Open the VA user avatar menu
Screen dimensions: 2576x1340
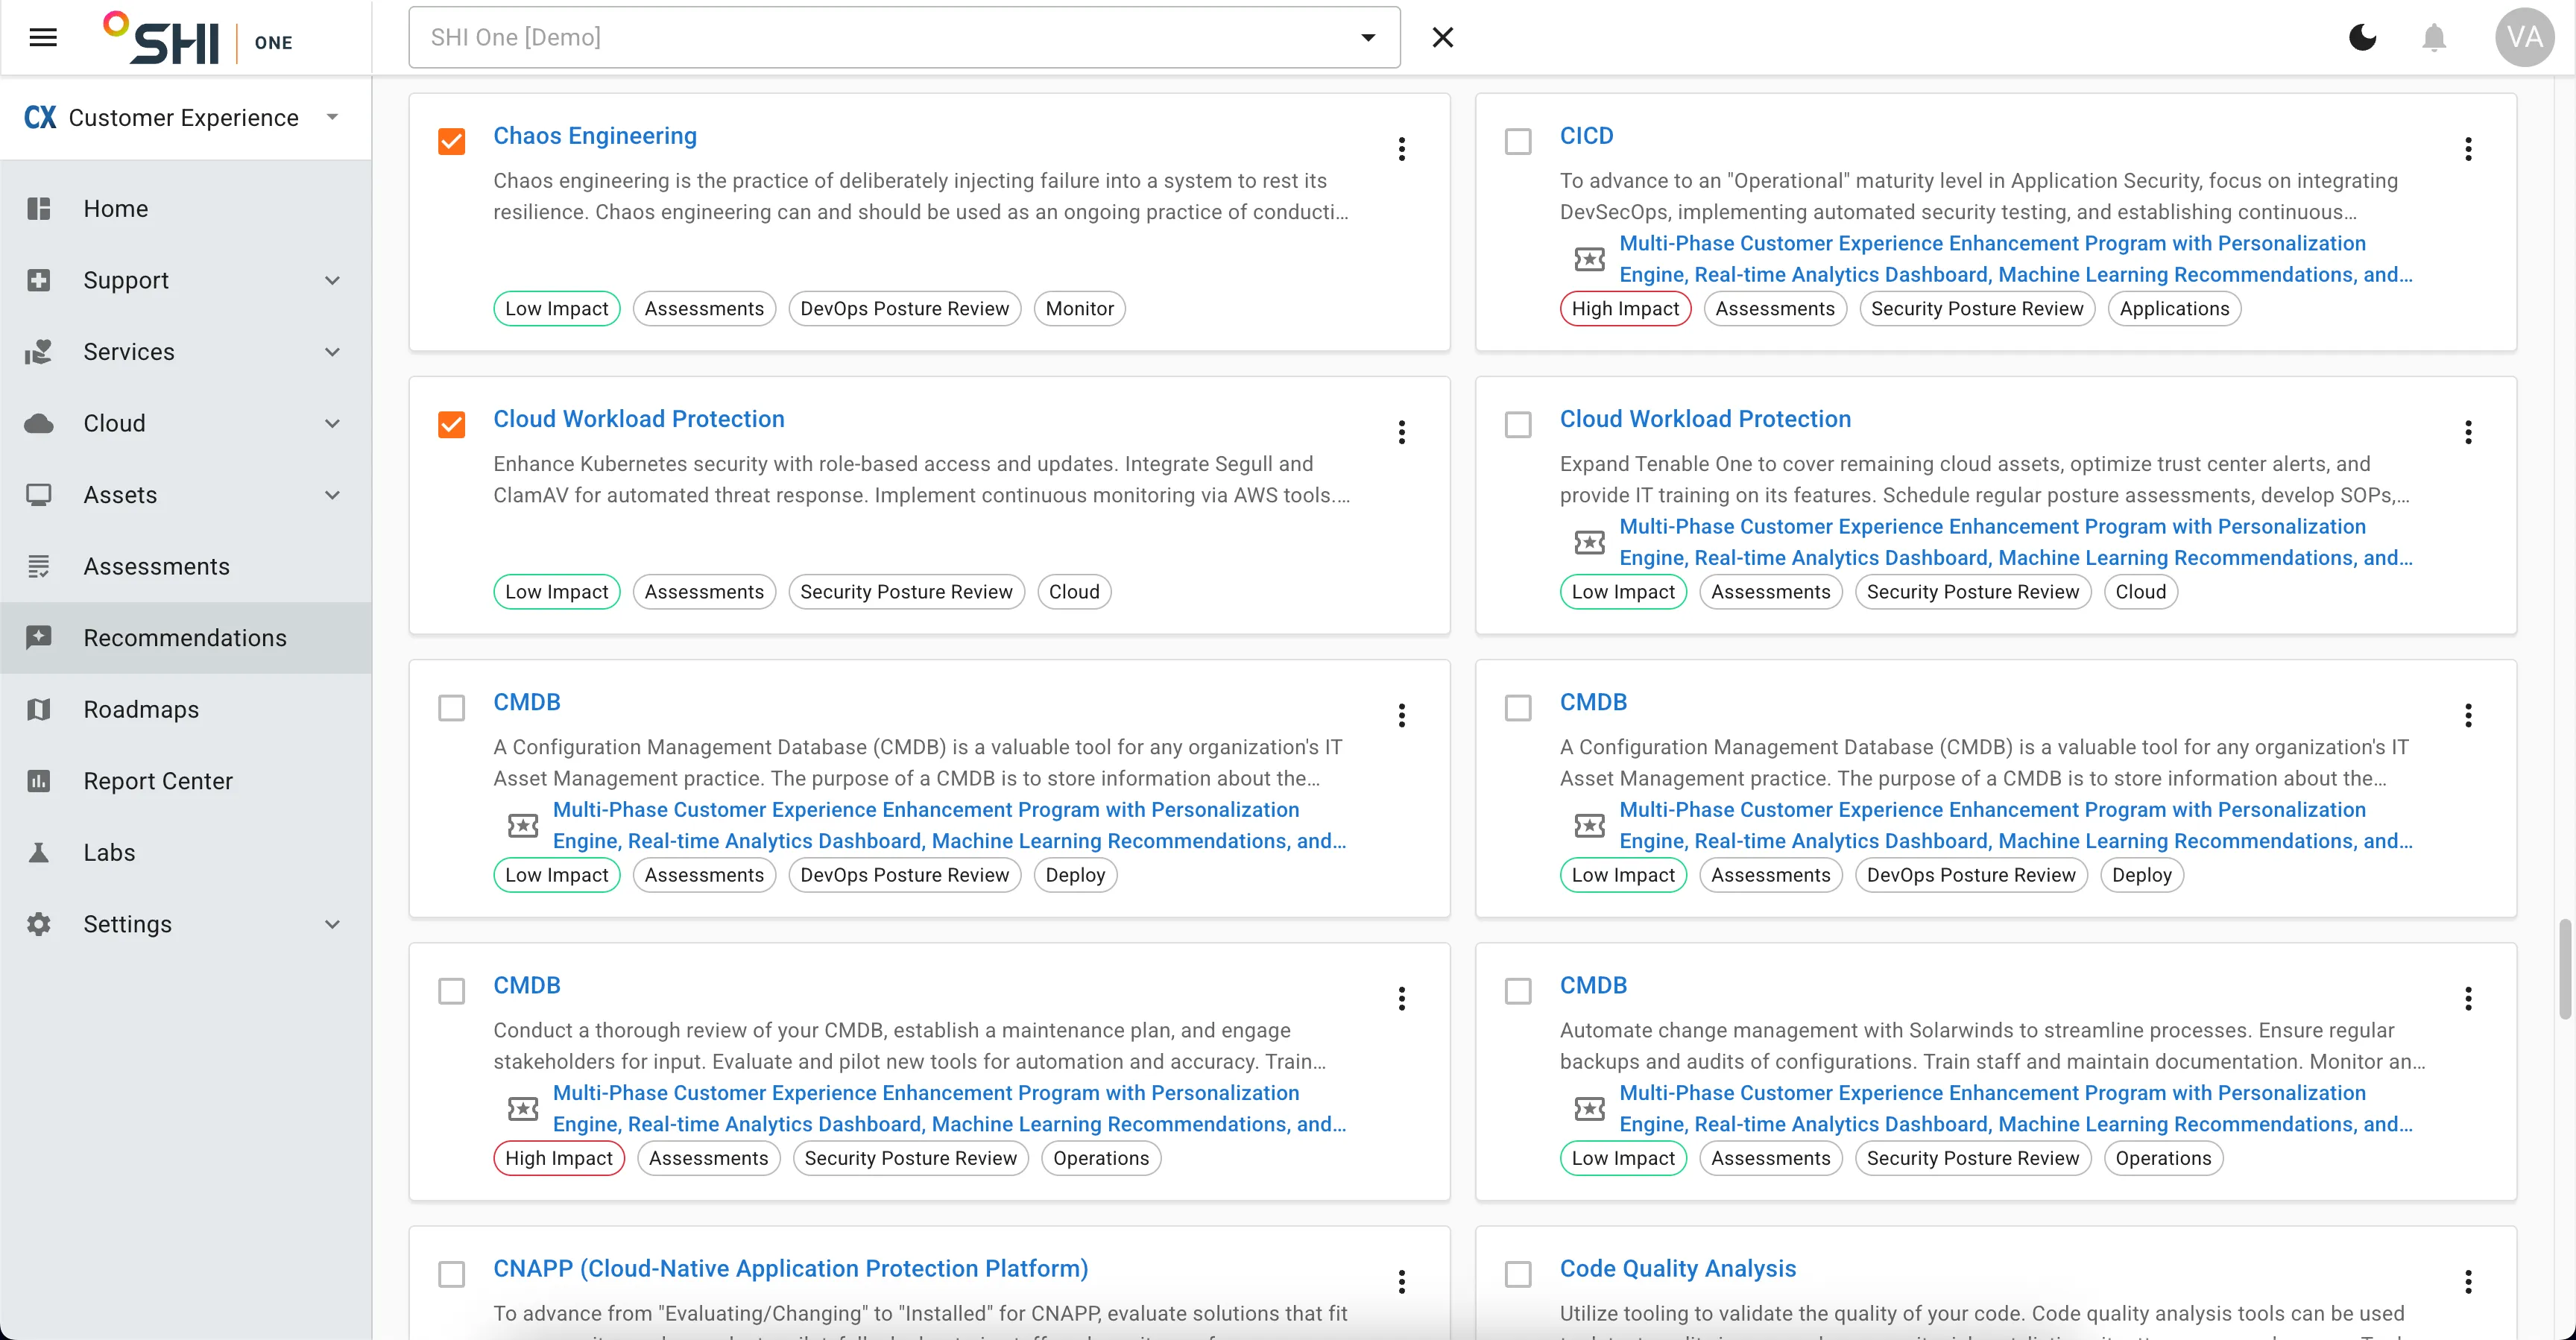[2524, 37]
